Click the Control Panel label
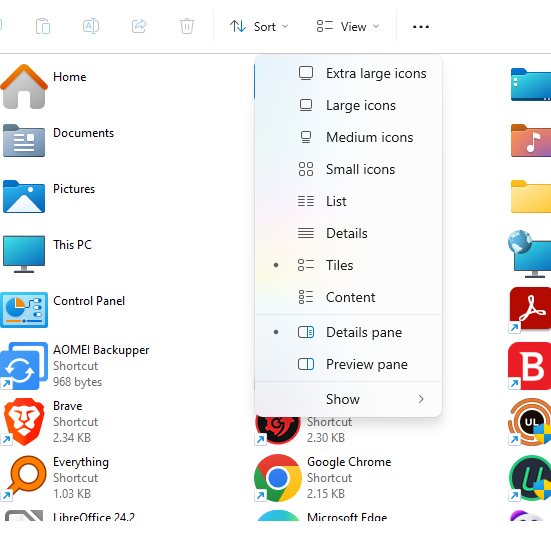The height and width of the screenshot is (533, 551). pos(89,301)
